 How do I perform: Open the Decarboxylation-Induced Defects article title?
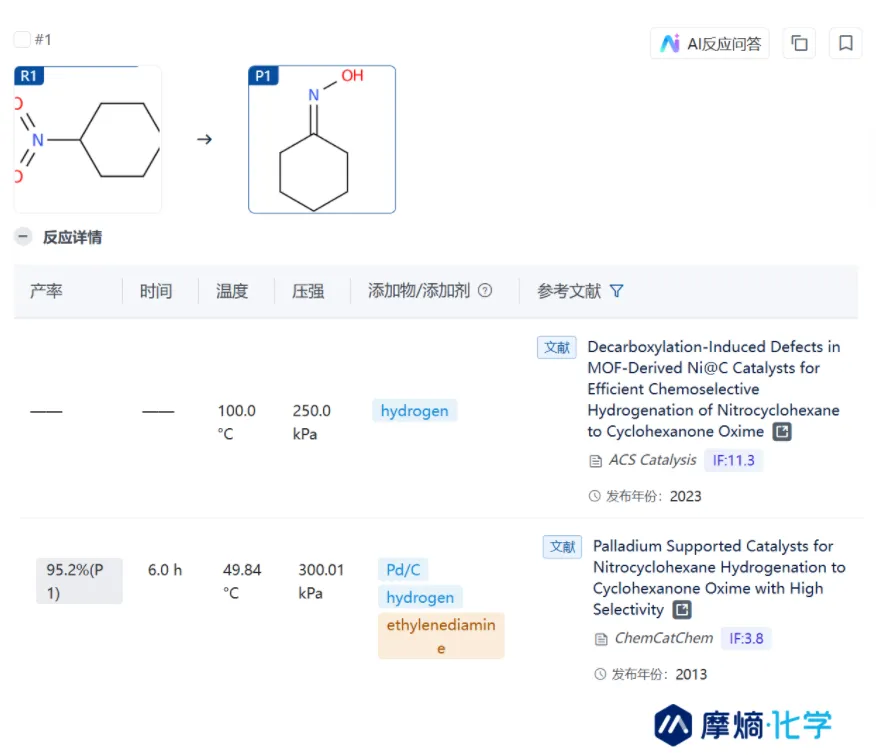coord(713,389)
